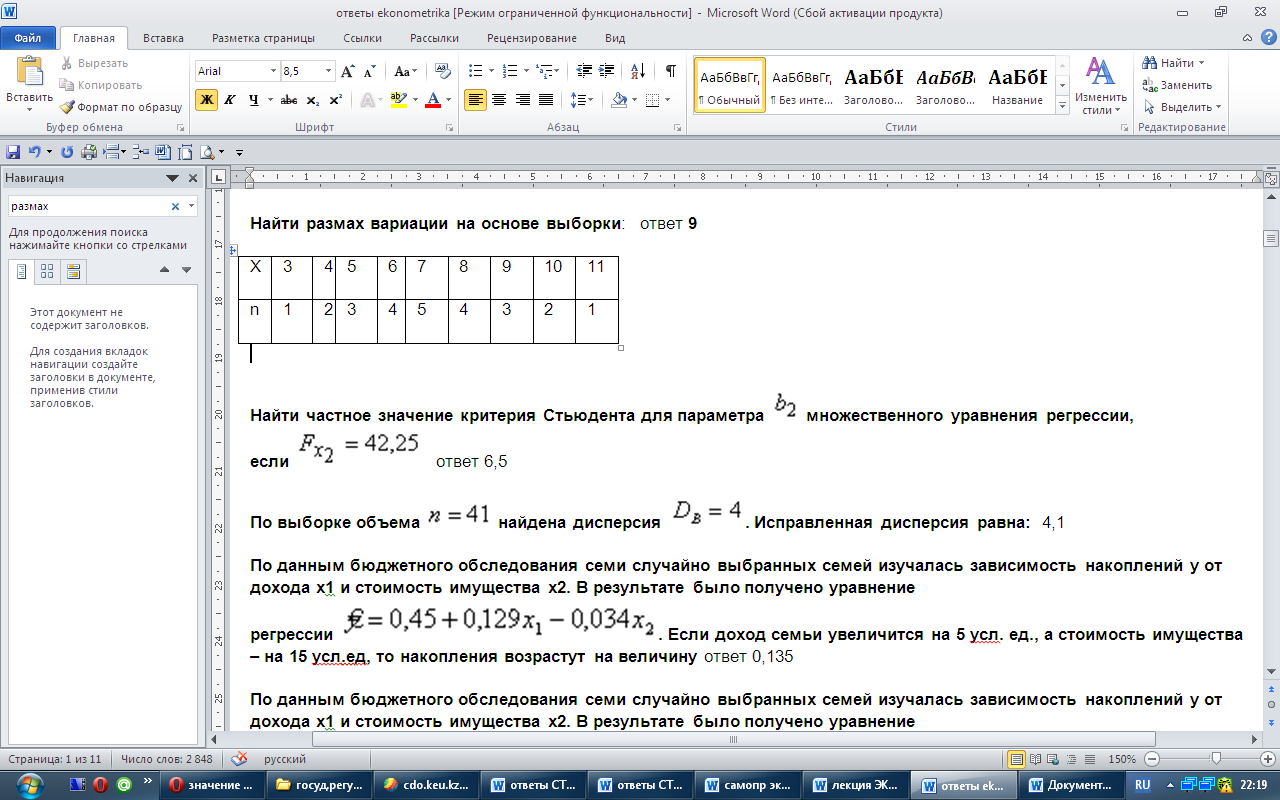Open Change Styles (Изменить стили)
The image size is (1280, 800).
pyautogui.click(x=1101, y=86)
